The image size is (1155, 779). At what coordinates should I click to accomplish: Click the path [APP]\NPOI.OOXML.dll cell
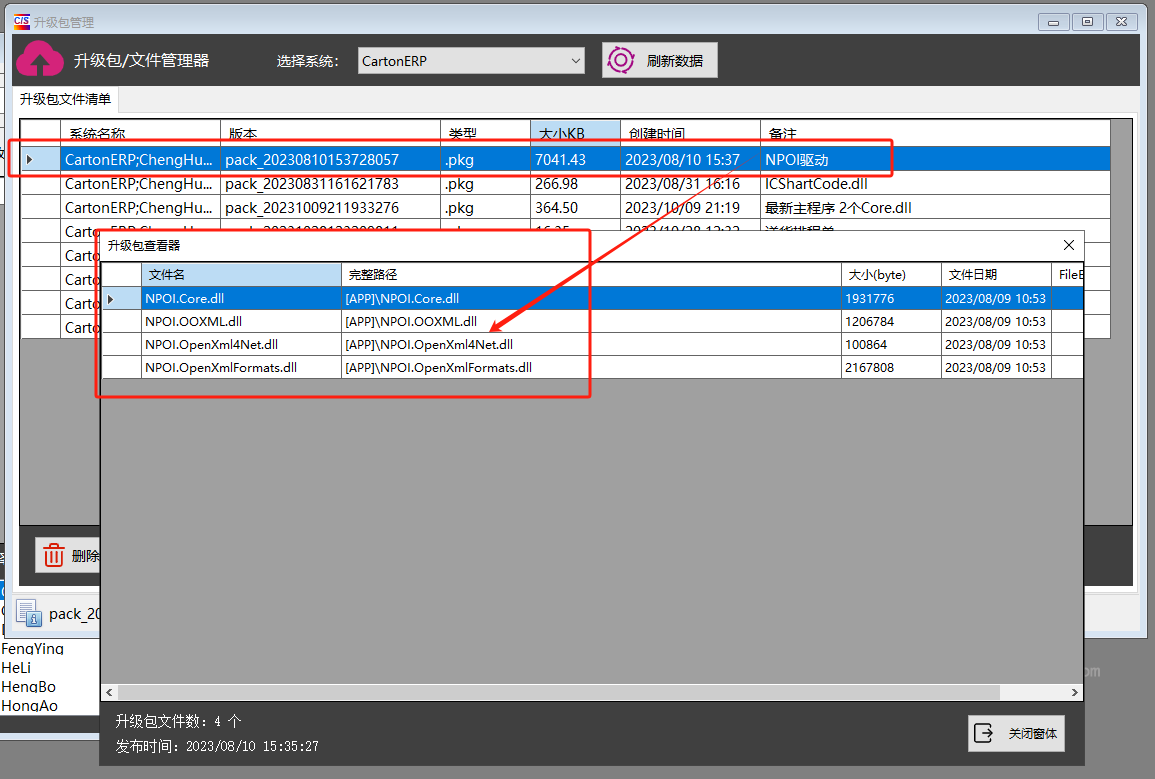coord(591,321)
